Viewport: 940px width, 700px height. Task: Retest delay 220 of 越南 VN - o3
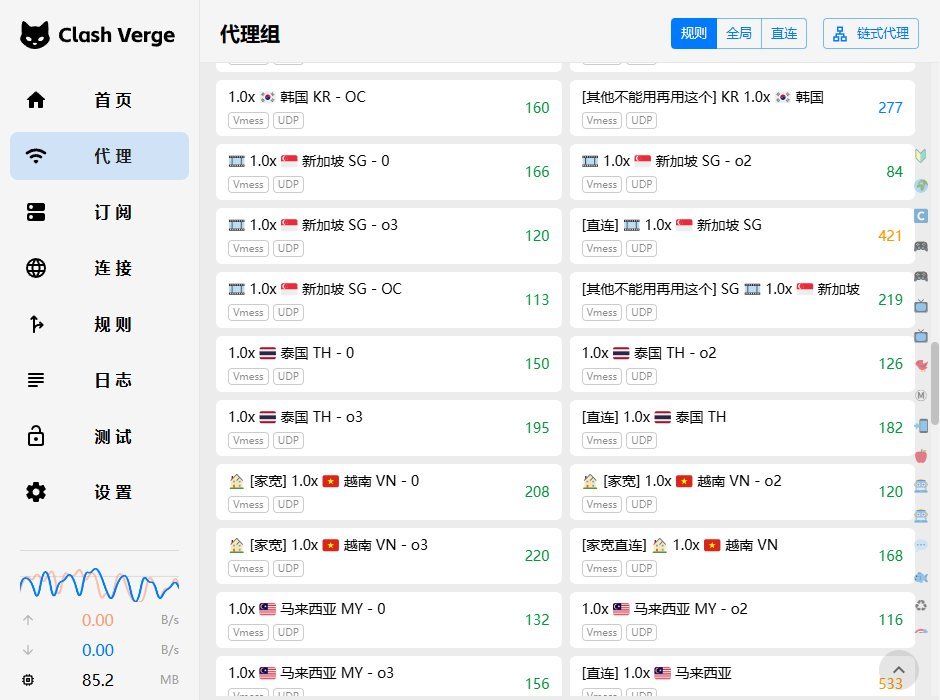(x=537, y=556)
